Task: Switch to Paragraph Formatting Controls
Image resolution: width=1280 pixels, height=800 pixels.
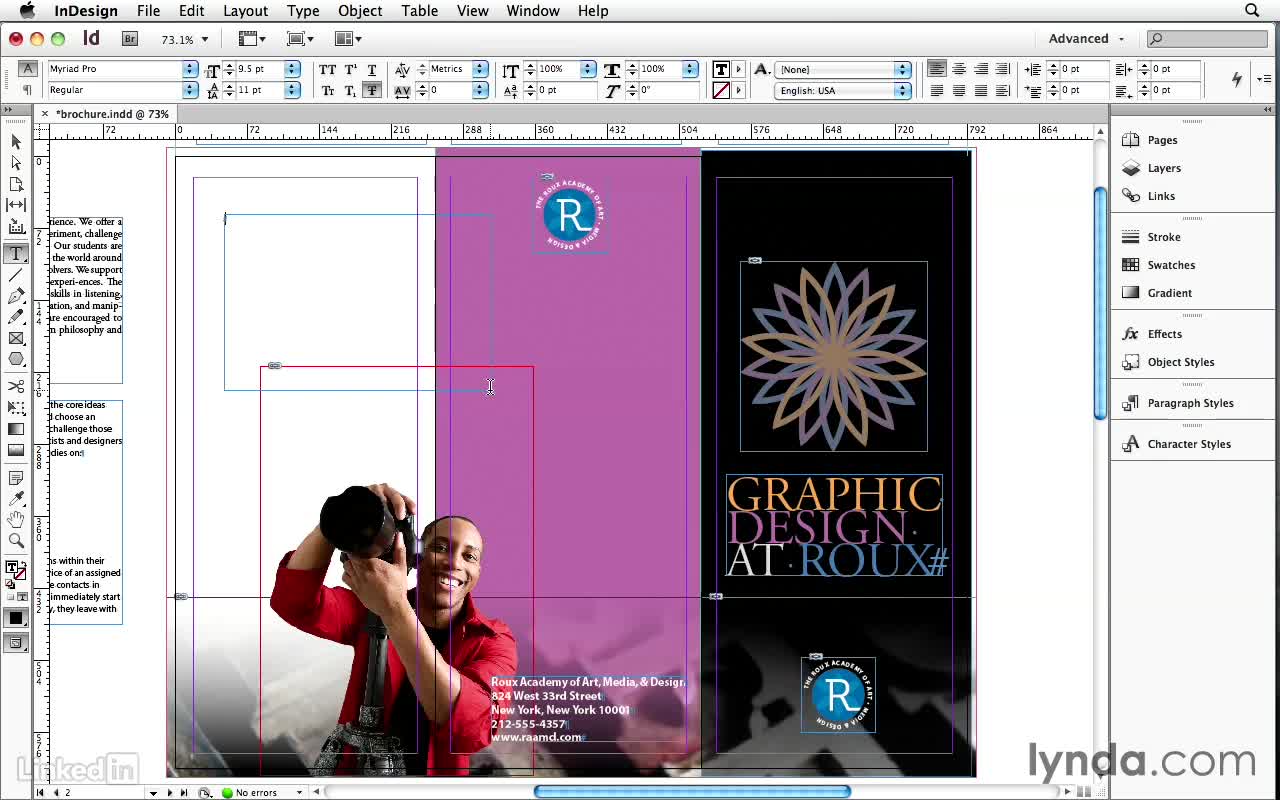Action: [28, 90]
